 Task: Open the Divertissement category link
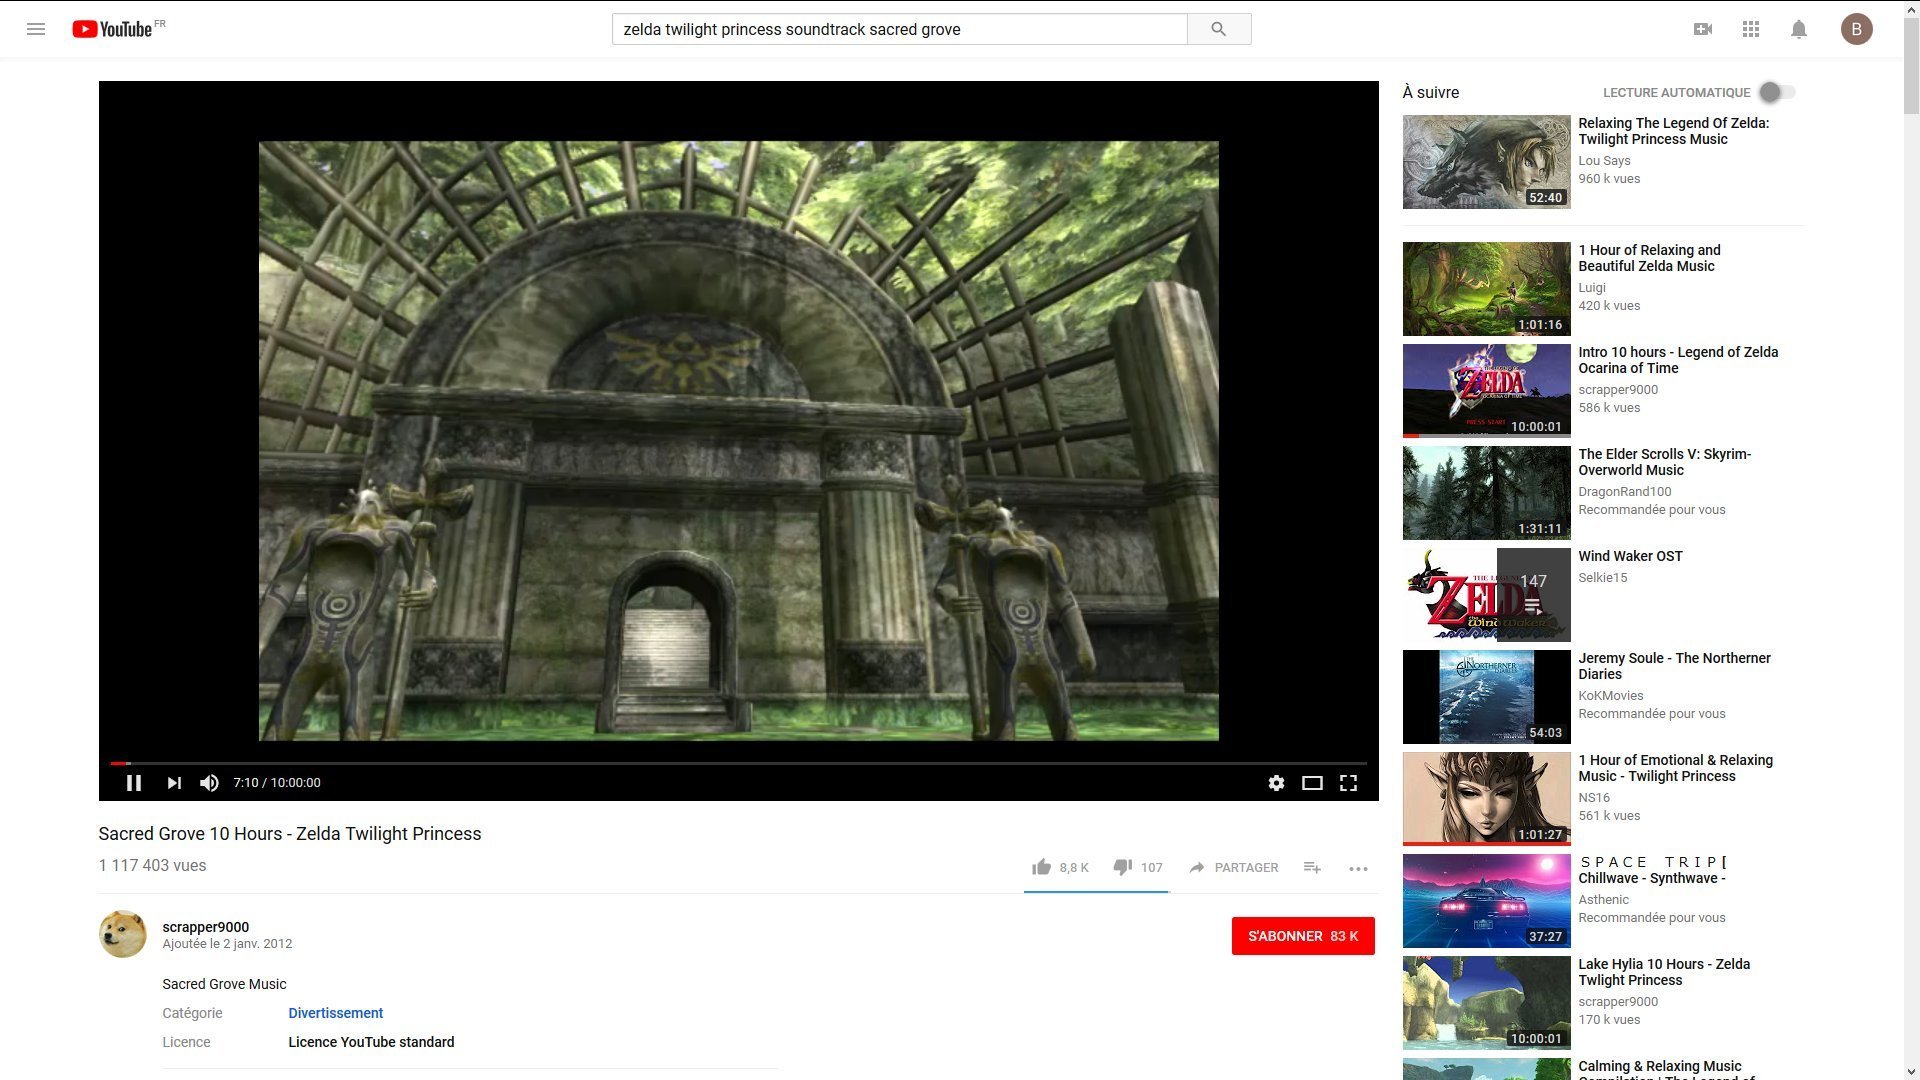335,1013
